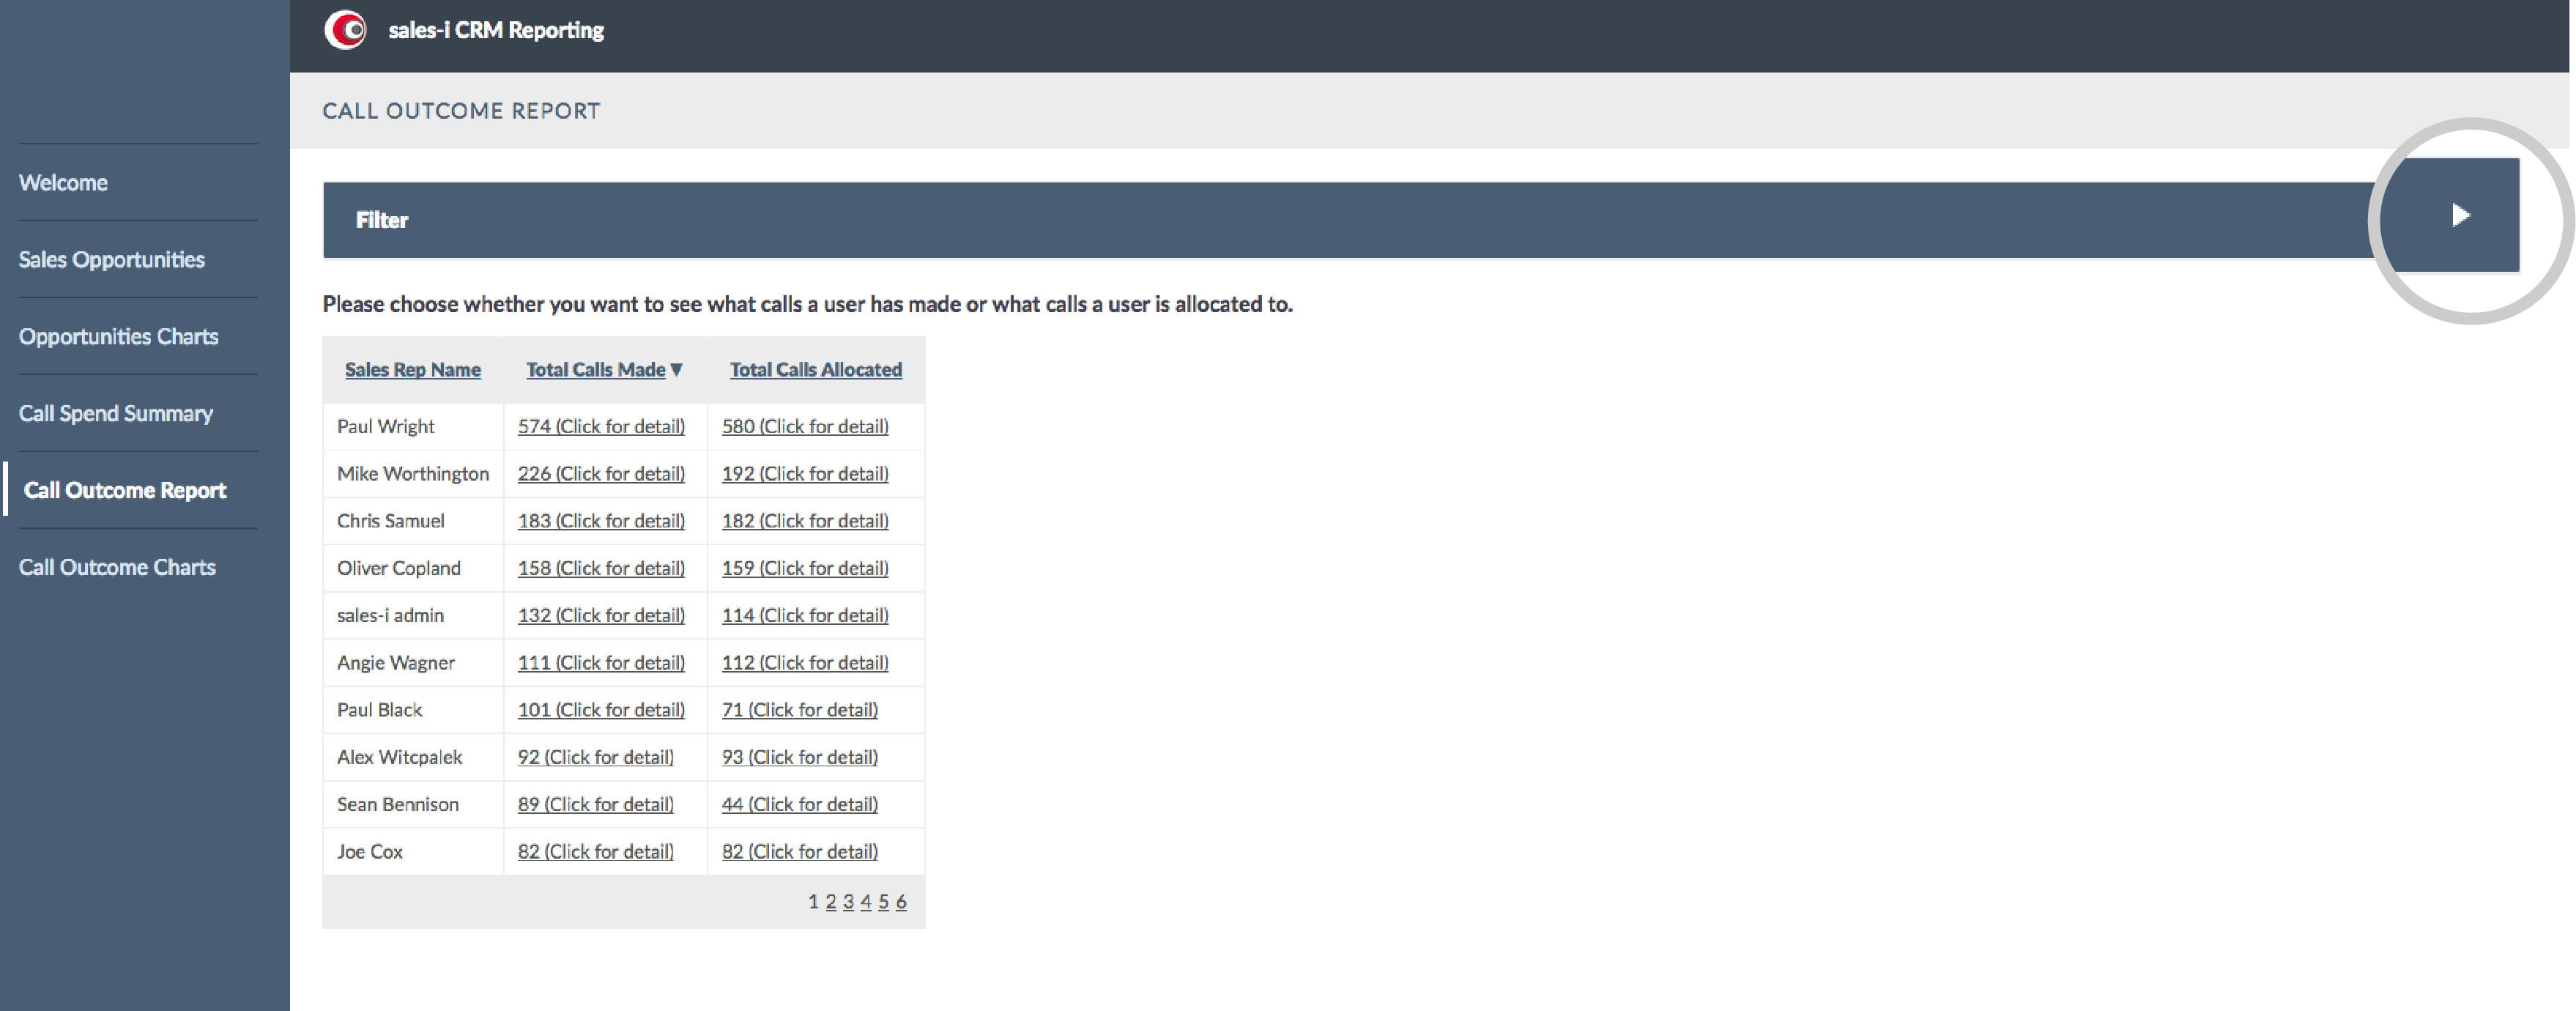
Task: Navigate to page 2 of results
Action: pyautogui.click(x=826, y=899)
